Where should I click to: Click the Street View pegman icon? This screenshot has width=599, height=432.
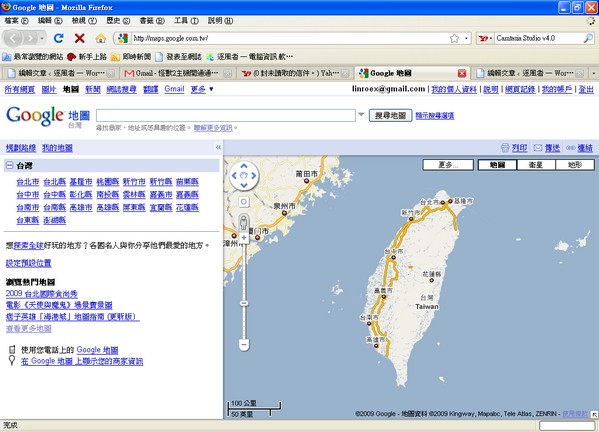(244, 222)
